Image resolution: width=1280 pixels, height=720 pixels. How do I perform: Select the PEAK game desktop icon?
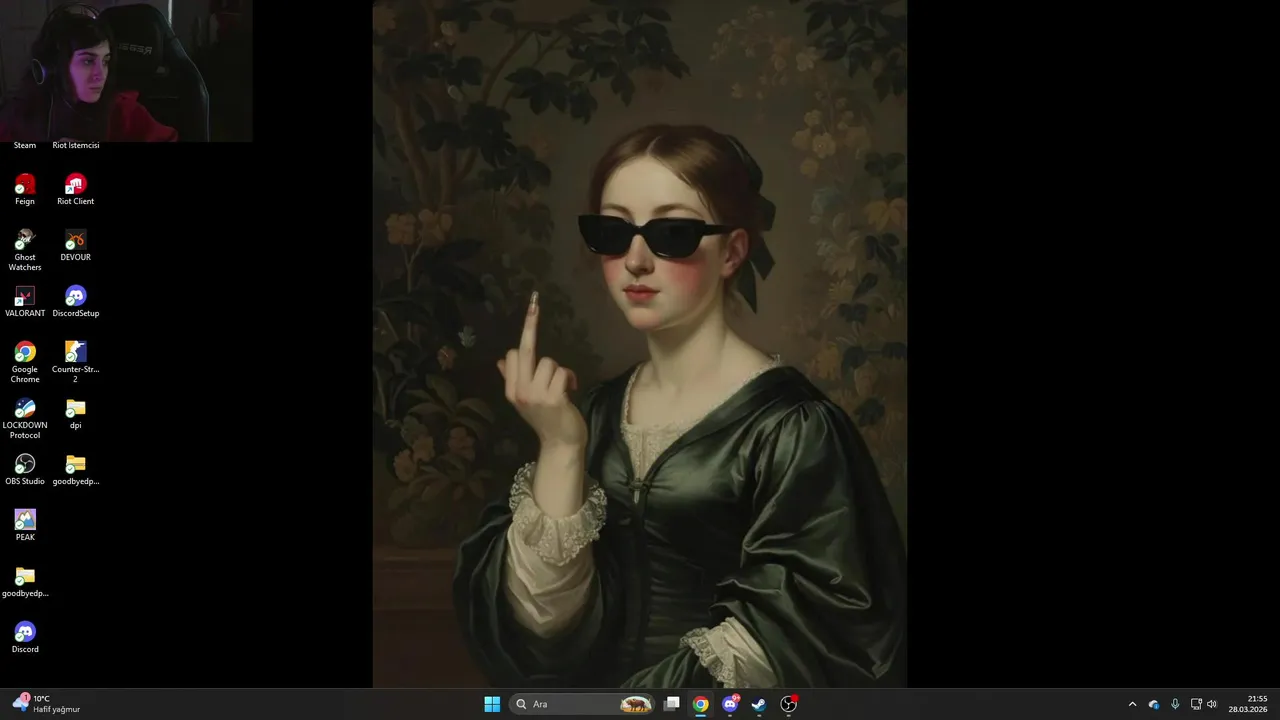click(x=25, y=526)
